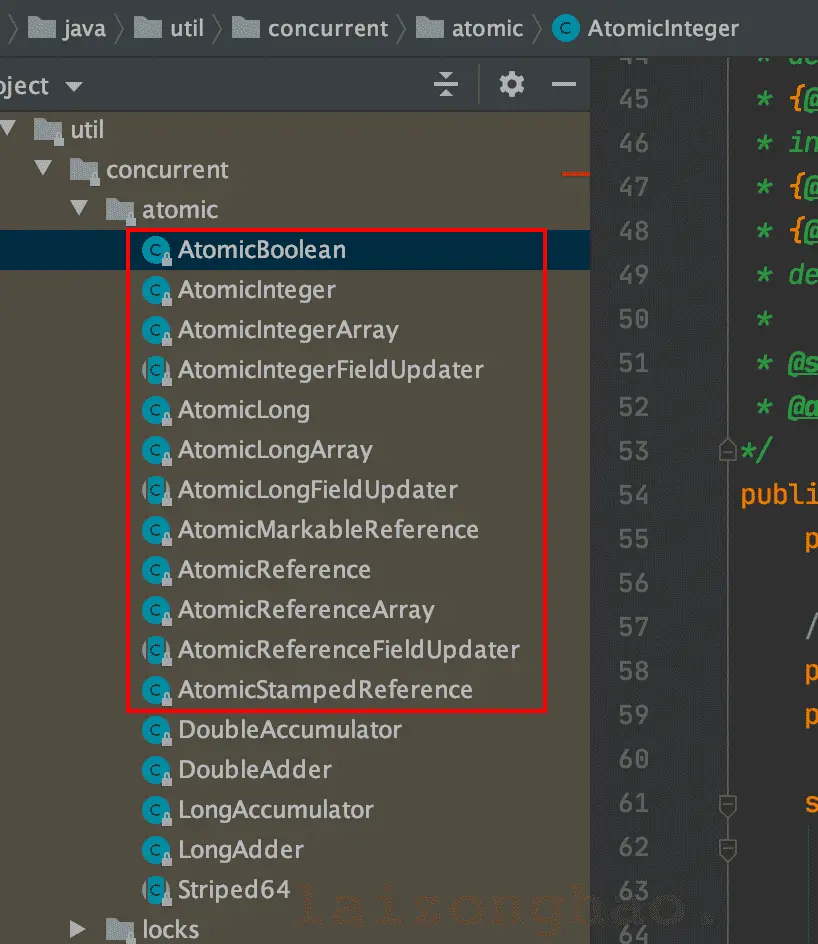The width and height of the screenshot is (818, 944).
Task: Click the DoubleAdder class icon
Action: click(x=156, y=770)
